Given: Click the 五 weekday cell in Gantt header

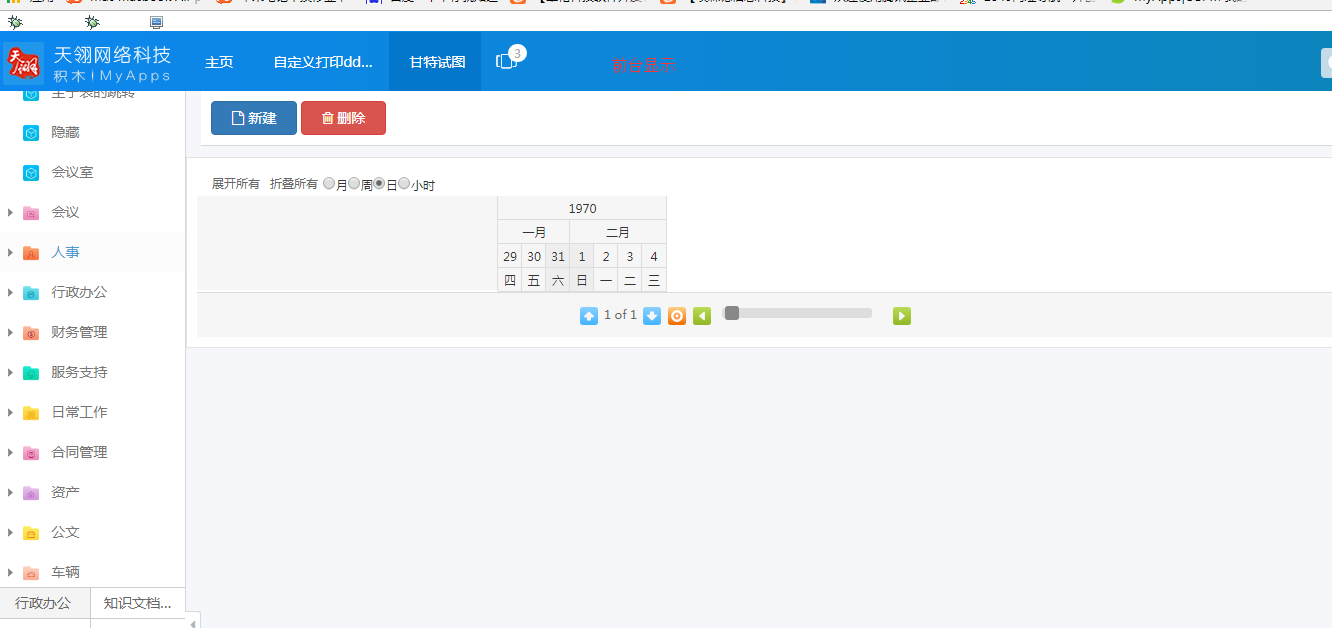Looking at the screenshot, I should click(x=534, y=280).
